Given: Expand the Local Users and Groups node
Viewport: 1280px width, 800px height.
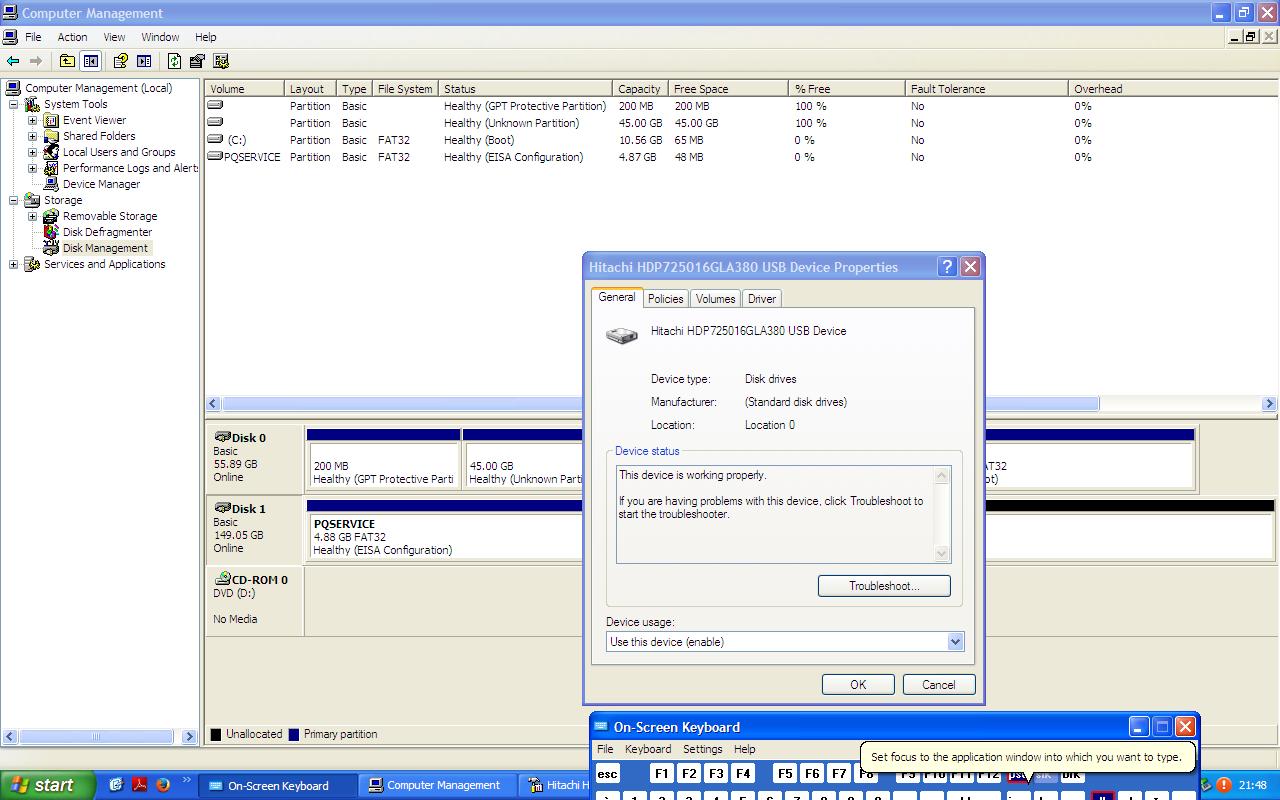Looking at the screenshot, I should pyautogui.click(x=32, y=152).
